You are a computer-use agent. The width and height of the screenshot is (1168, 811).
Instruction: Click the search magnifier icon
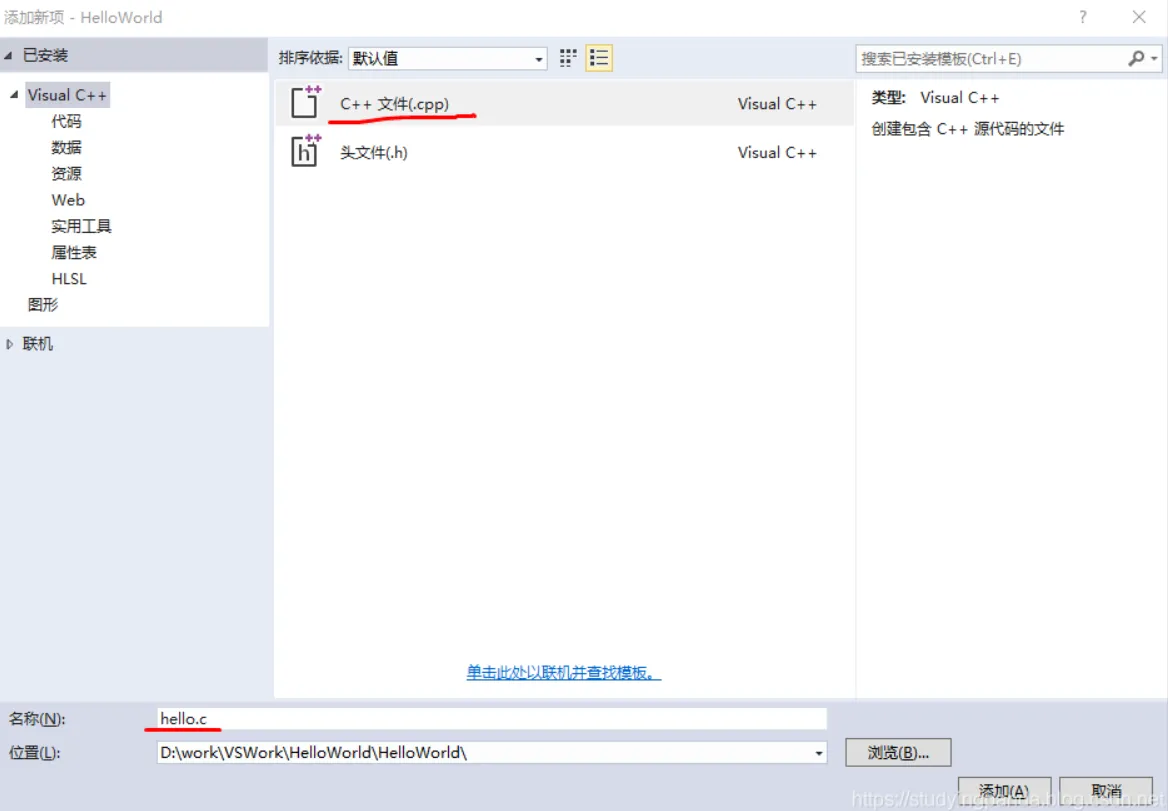coord(1136,58)
